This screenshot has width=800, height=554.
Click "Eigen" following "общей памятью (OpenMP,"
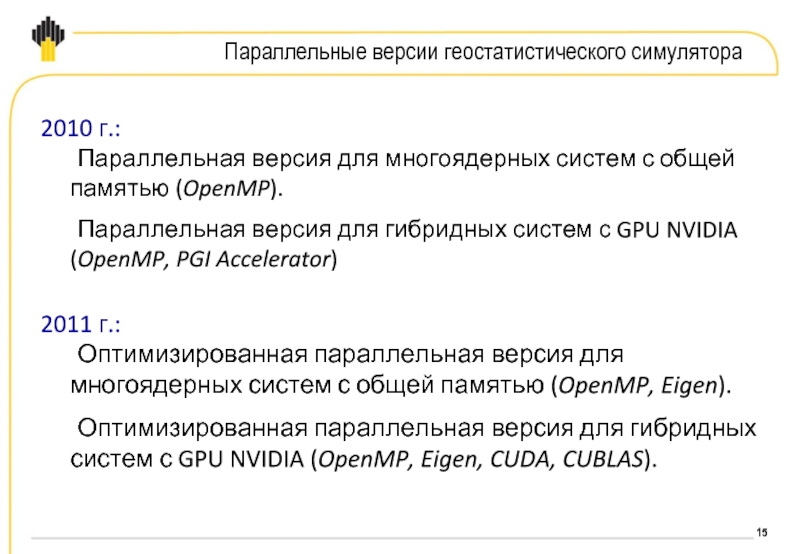point(689,386)
